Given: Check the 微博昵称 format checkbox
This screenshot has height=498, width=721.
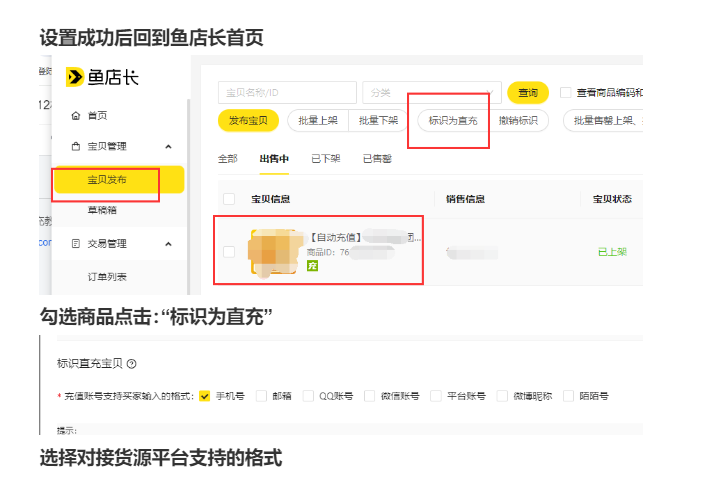Looking at the screenshot, I should 502,396.
